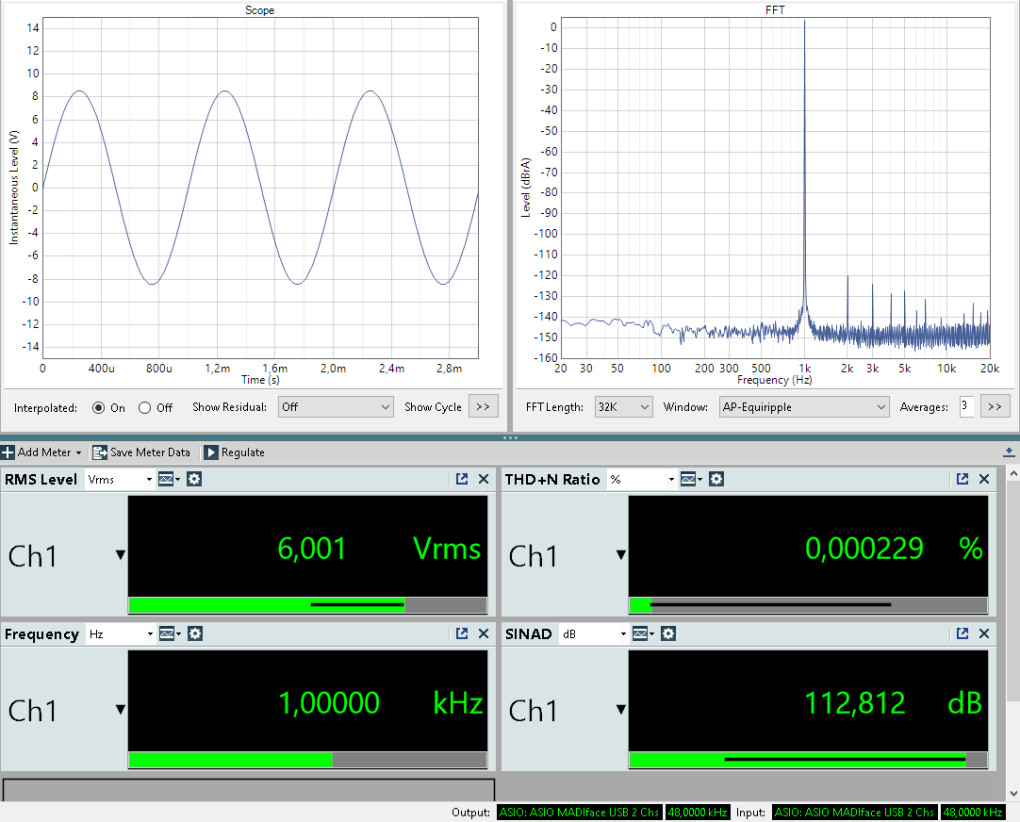Viewport: 1020px width, 822px height.
Task: Click output 48,0000 kHz sample rate
Action: pos(697,812)
